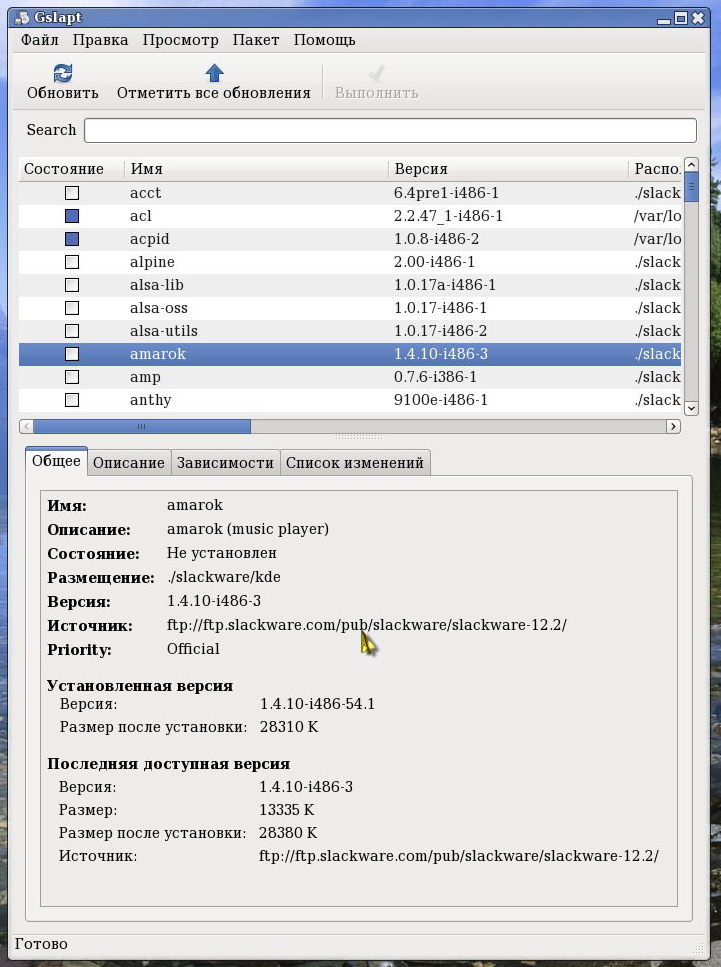721x967 pixels.
Task: Click the Обновить refresh icon
Action: tap(62, 73)
